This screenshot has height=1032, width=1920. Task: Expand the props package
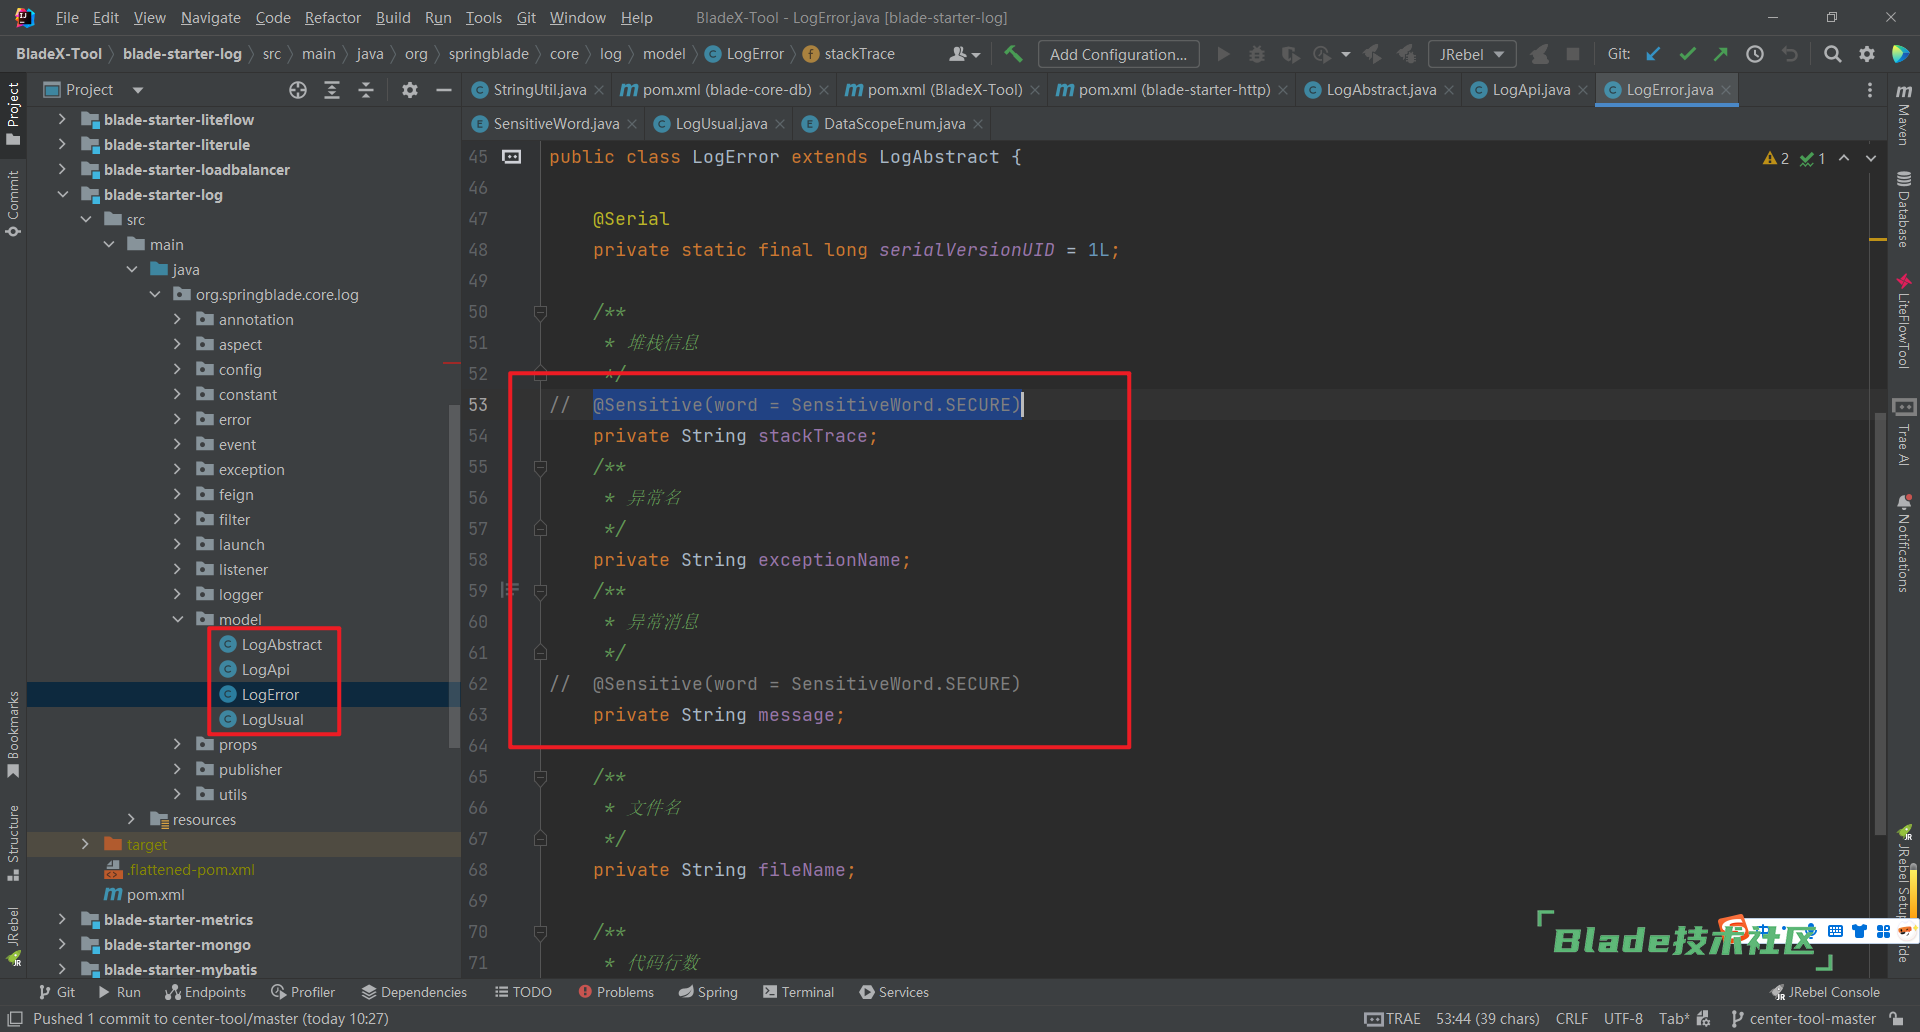[178, 745]
